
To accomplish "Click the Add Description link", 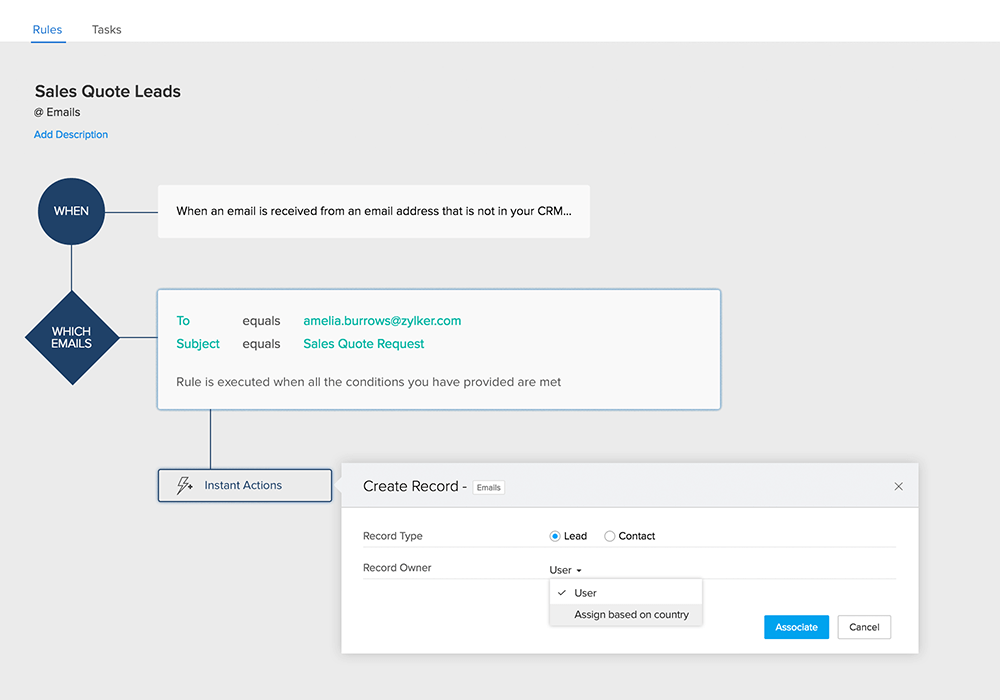I will 71,134.
